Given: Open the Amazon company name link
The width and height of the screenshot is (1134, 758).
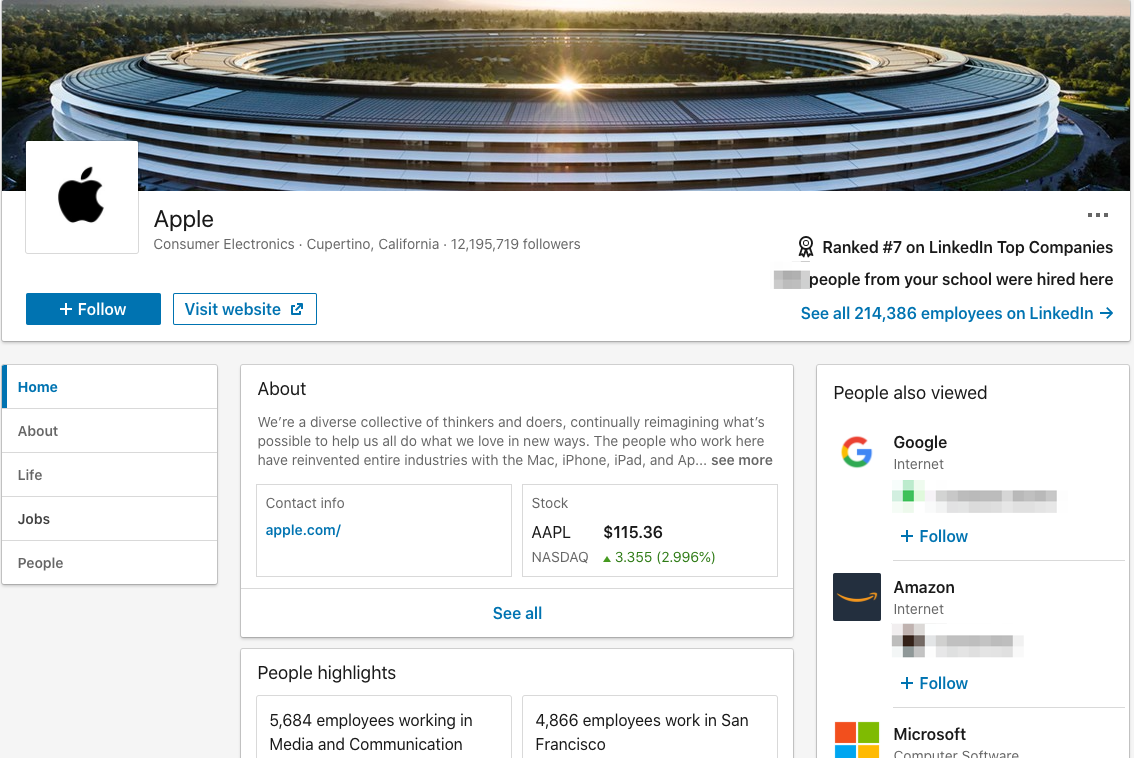Looking at the screenshot, I should coord(924,587).
